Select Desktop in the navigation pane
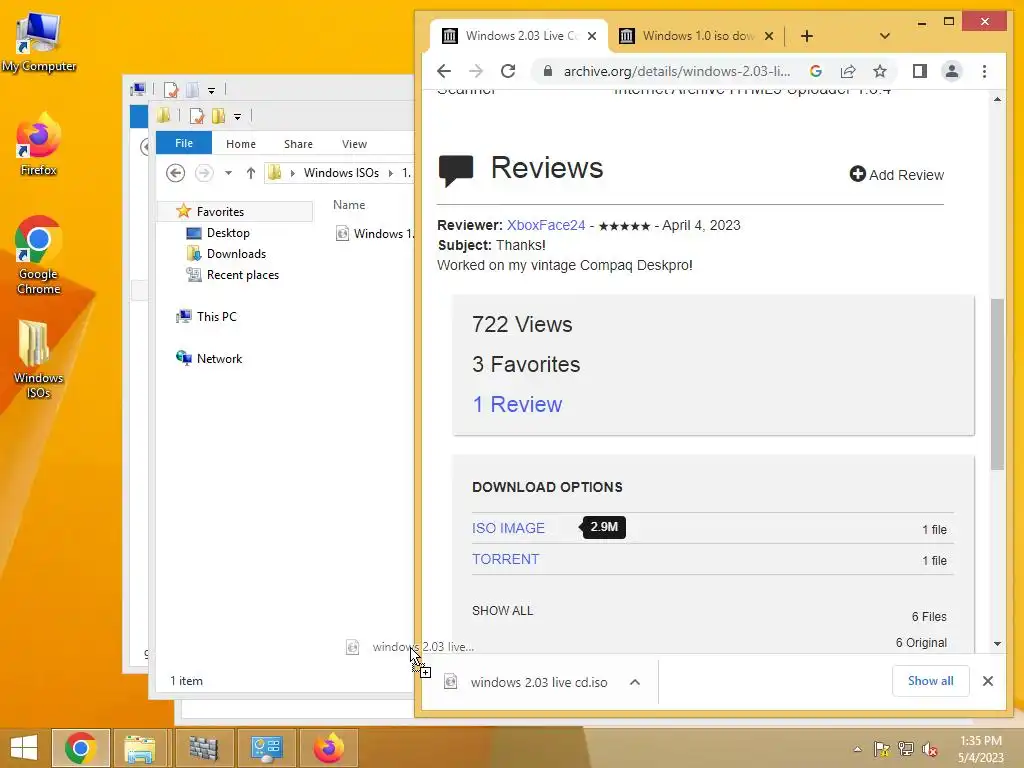This screenshot has width=1024, height=768. tap(227, 232)
